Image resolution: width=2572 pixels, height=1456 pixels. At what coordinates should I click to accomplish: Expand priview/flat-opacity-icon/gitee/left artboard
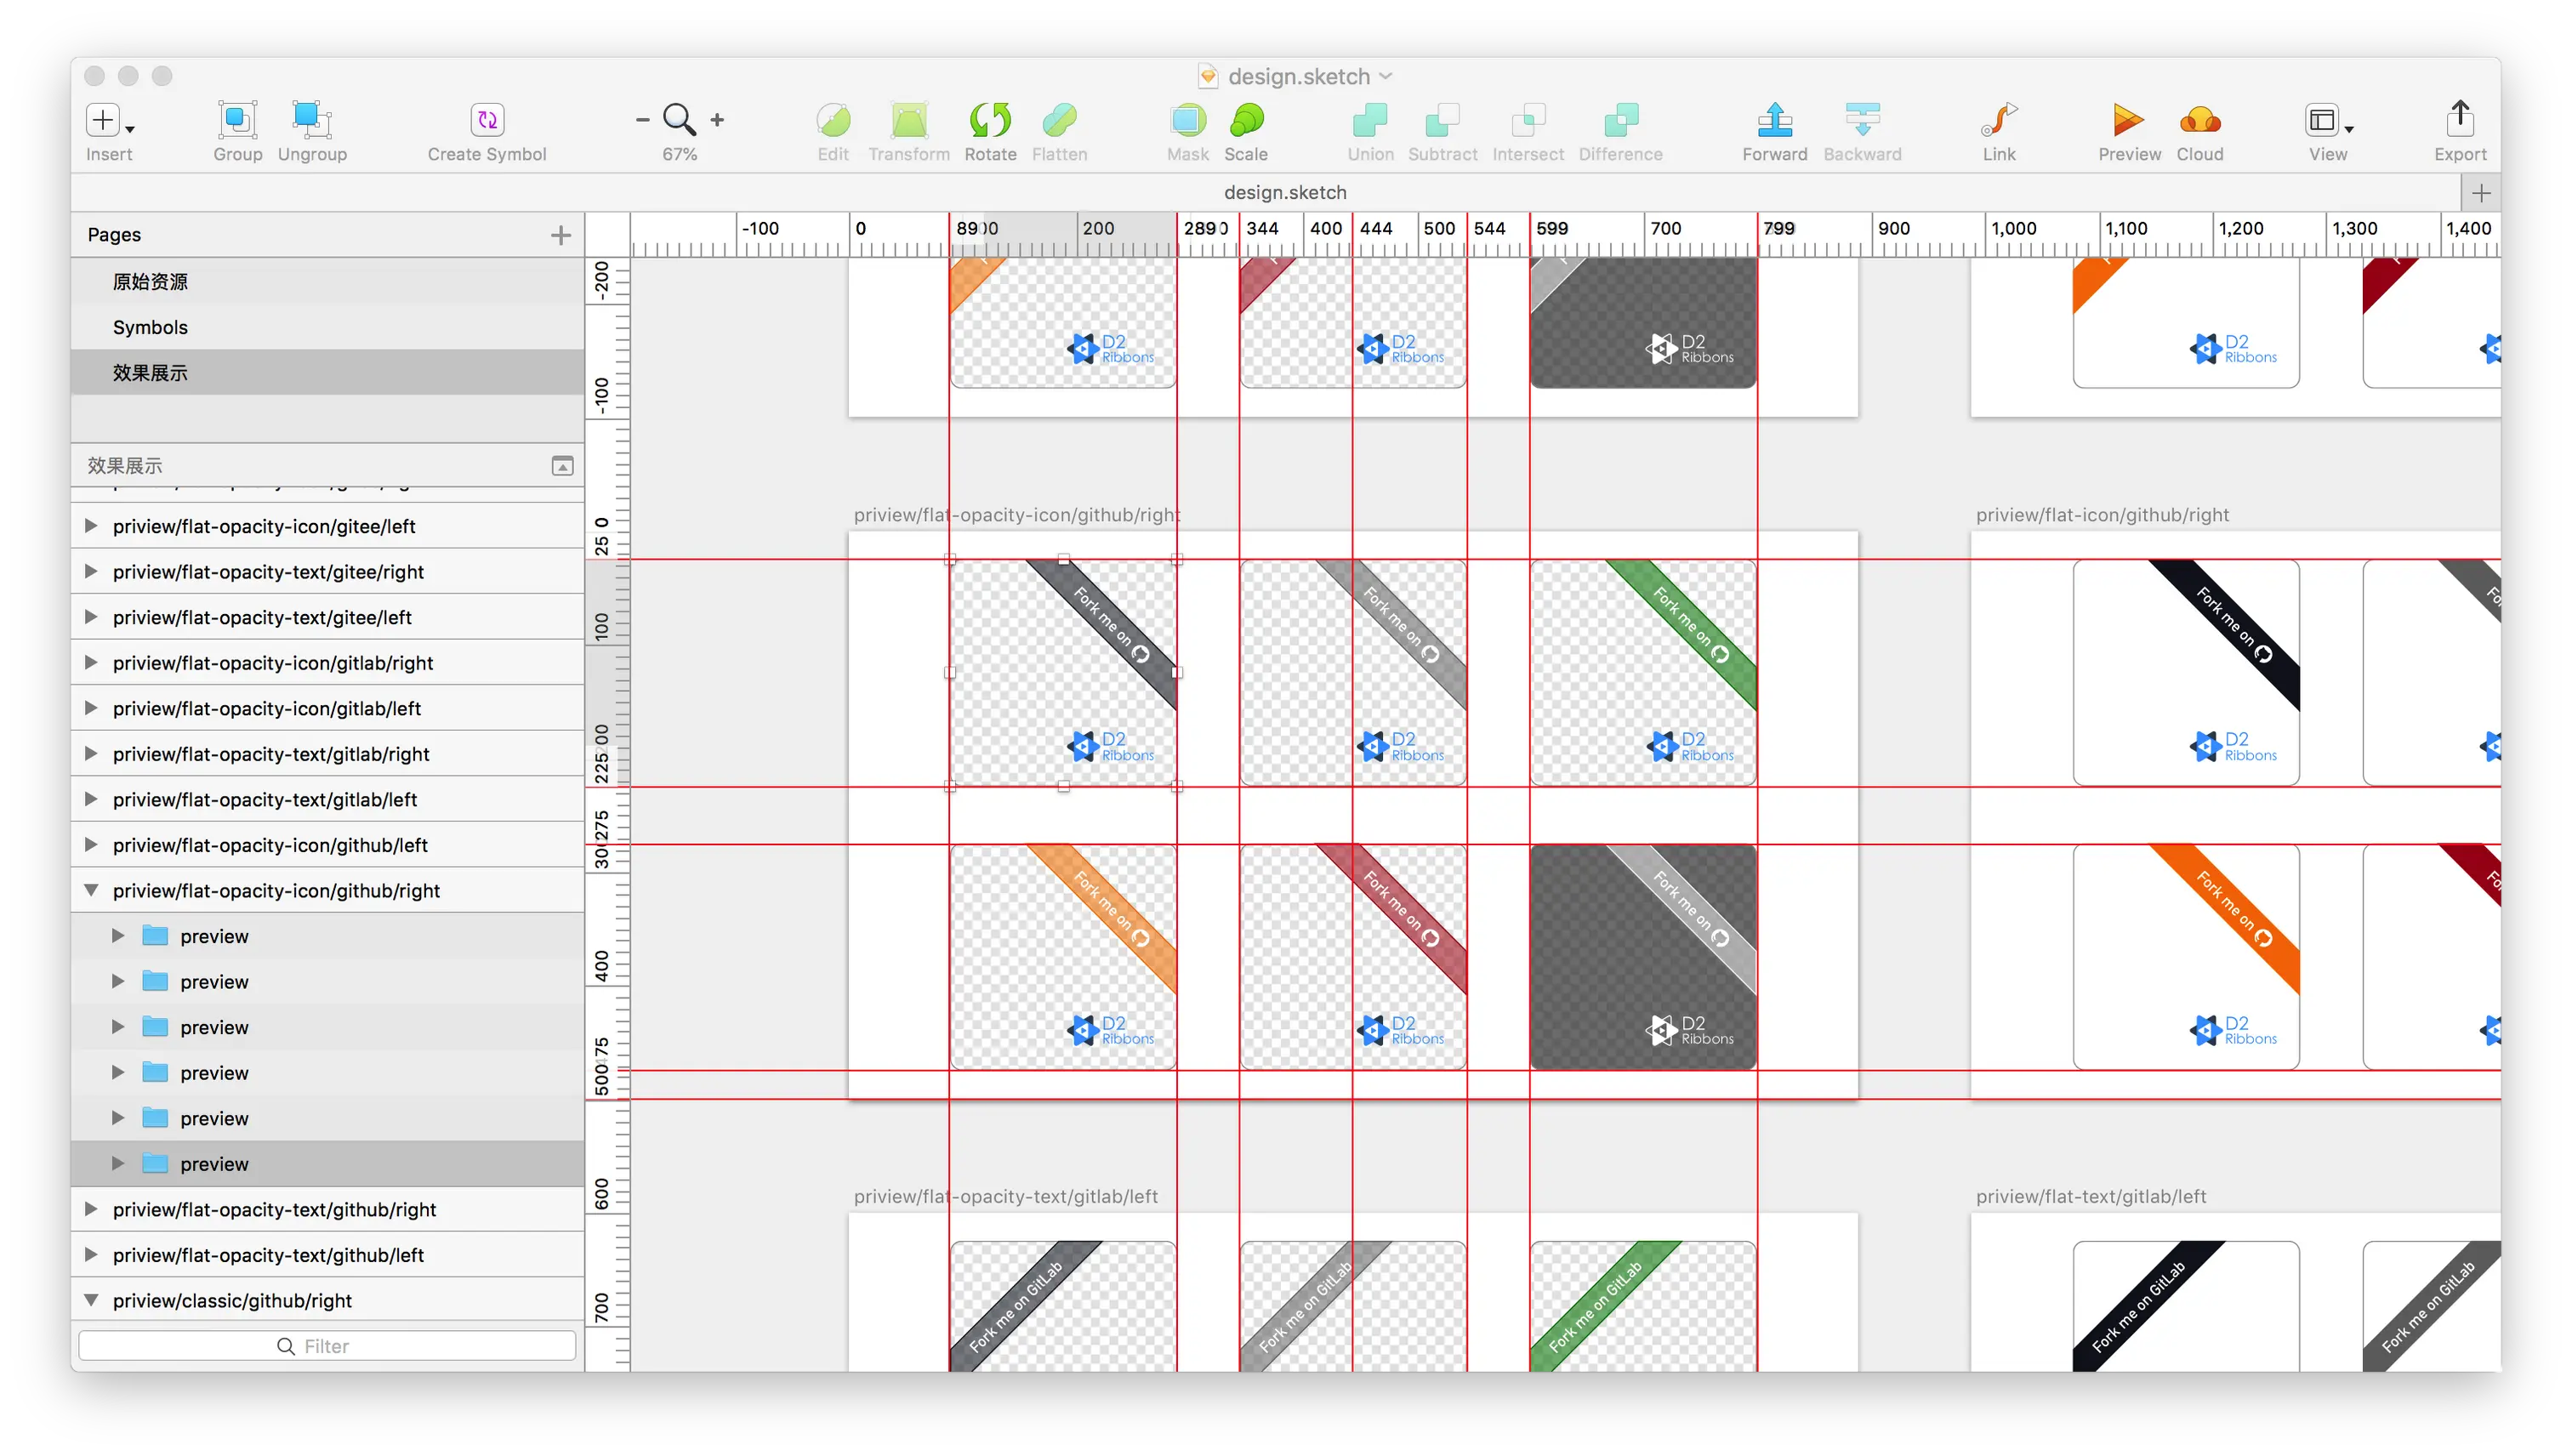click(x=91, y=526)
